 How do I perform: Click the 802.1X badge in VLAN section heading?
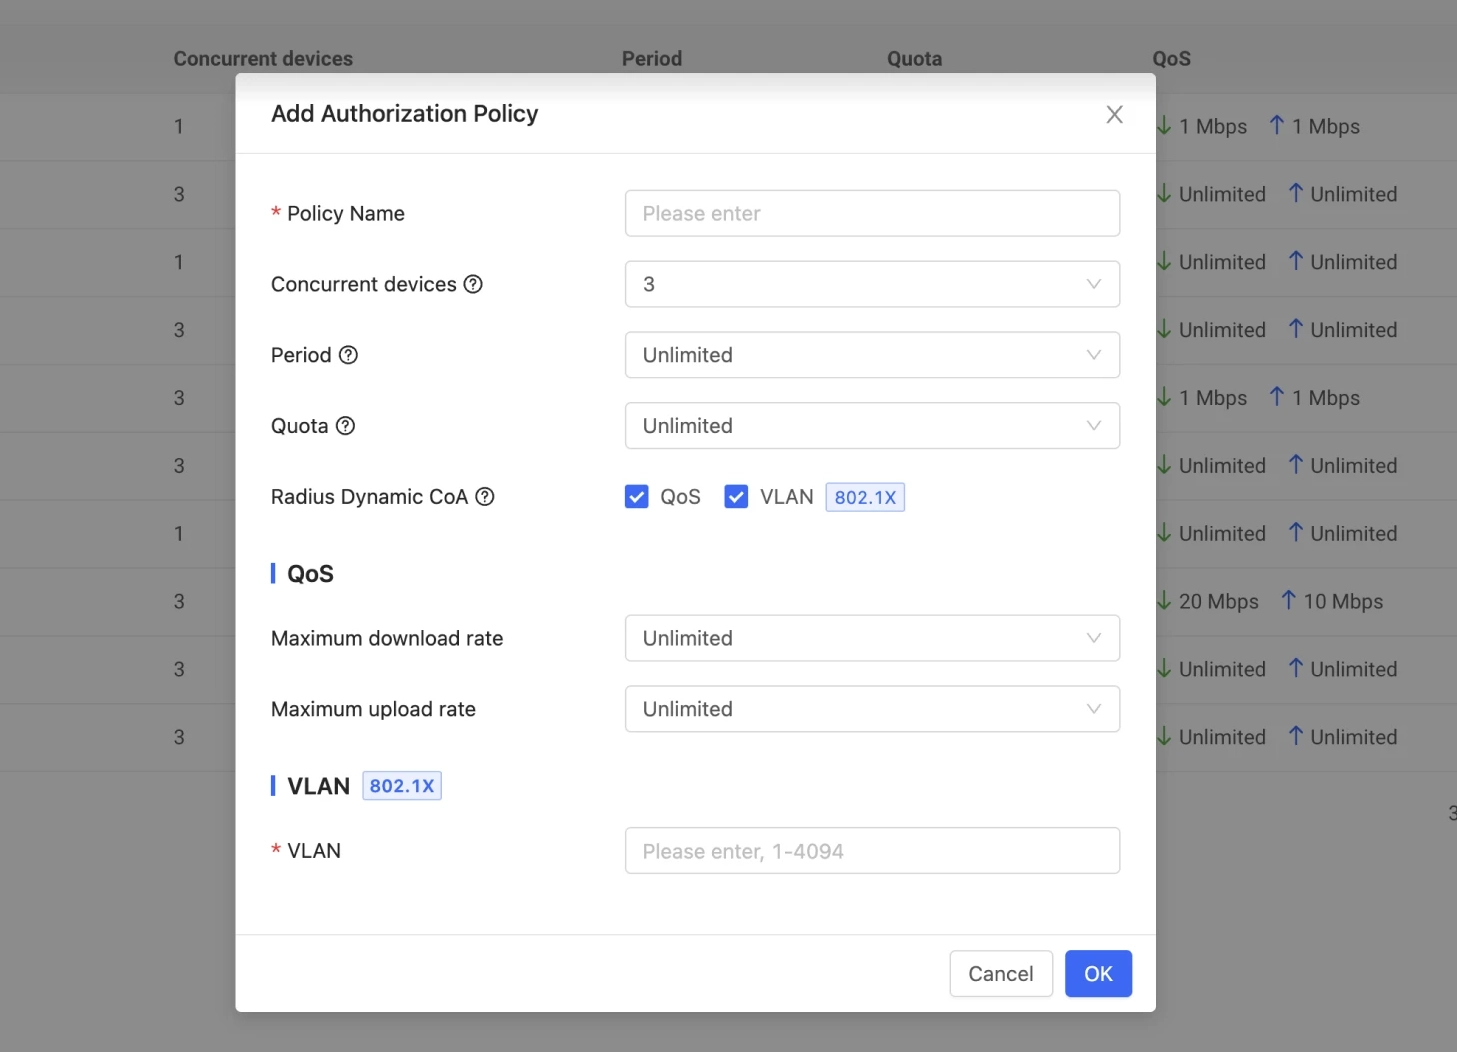tap(401, 786)
